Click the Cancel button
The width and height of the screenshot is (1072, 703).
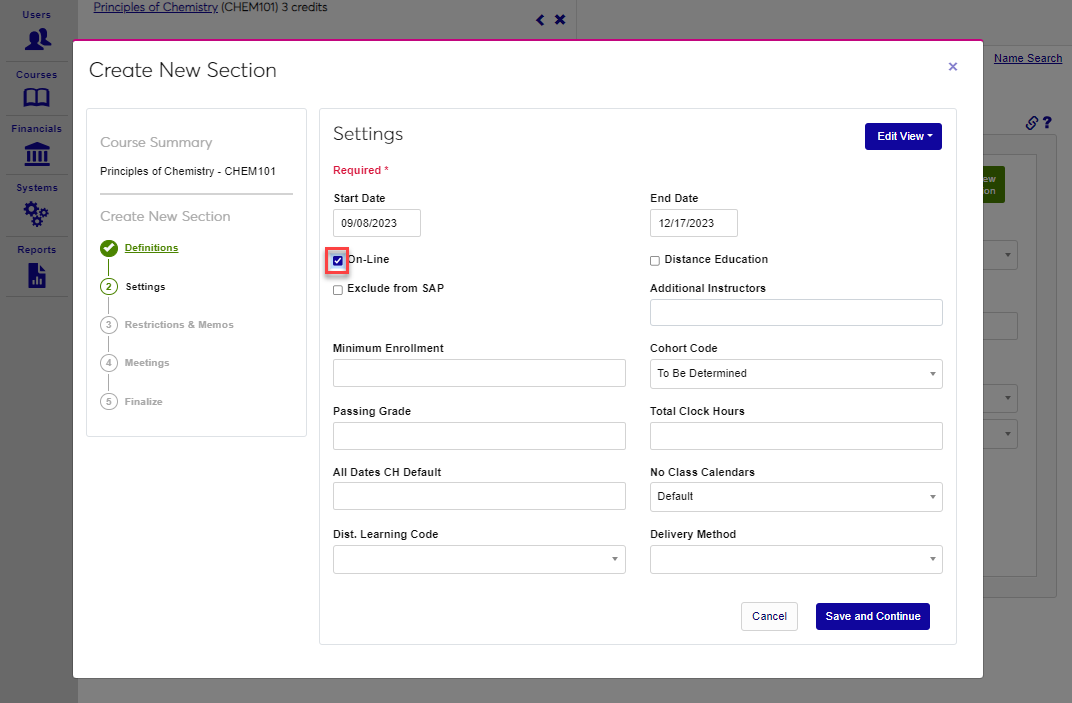pos(769,616)
